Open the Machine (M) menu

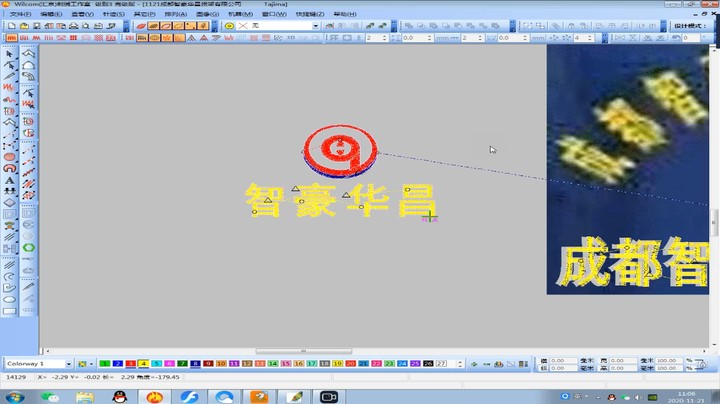240,14
